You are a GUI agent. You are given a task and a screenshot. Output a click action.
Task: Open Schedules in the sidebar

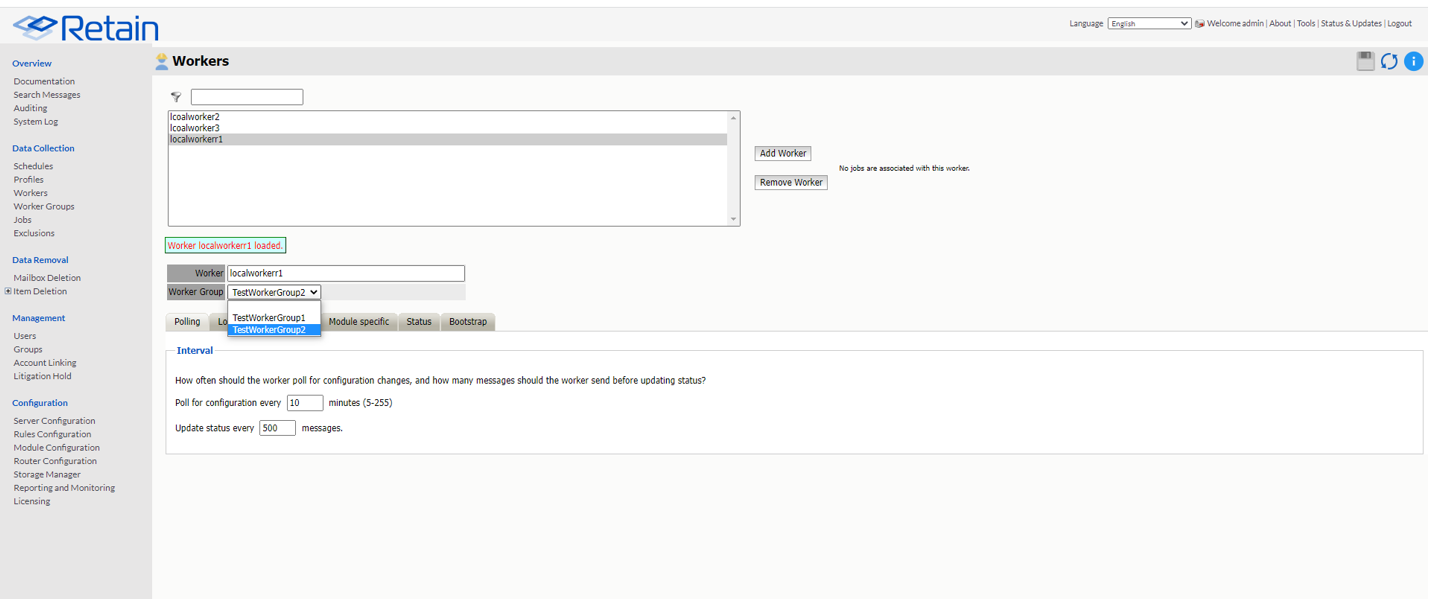[x=33, y=166]
